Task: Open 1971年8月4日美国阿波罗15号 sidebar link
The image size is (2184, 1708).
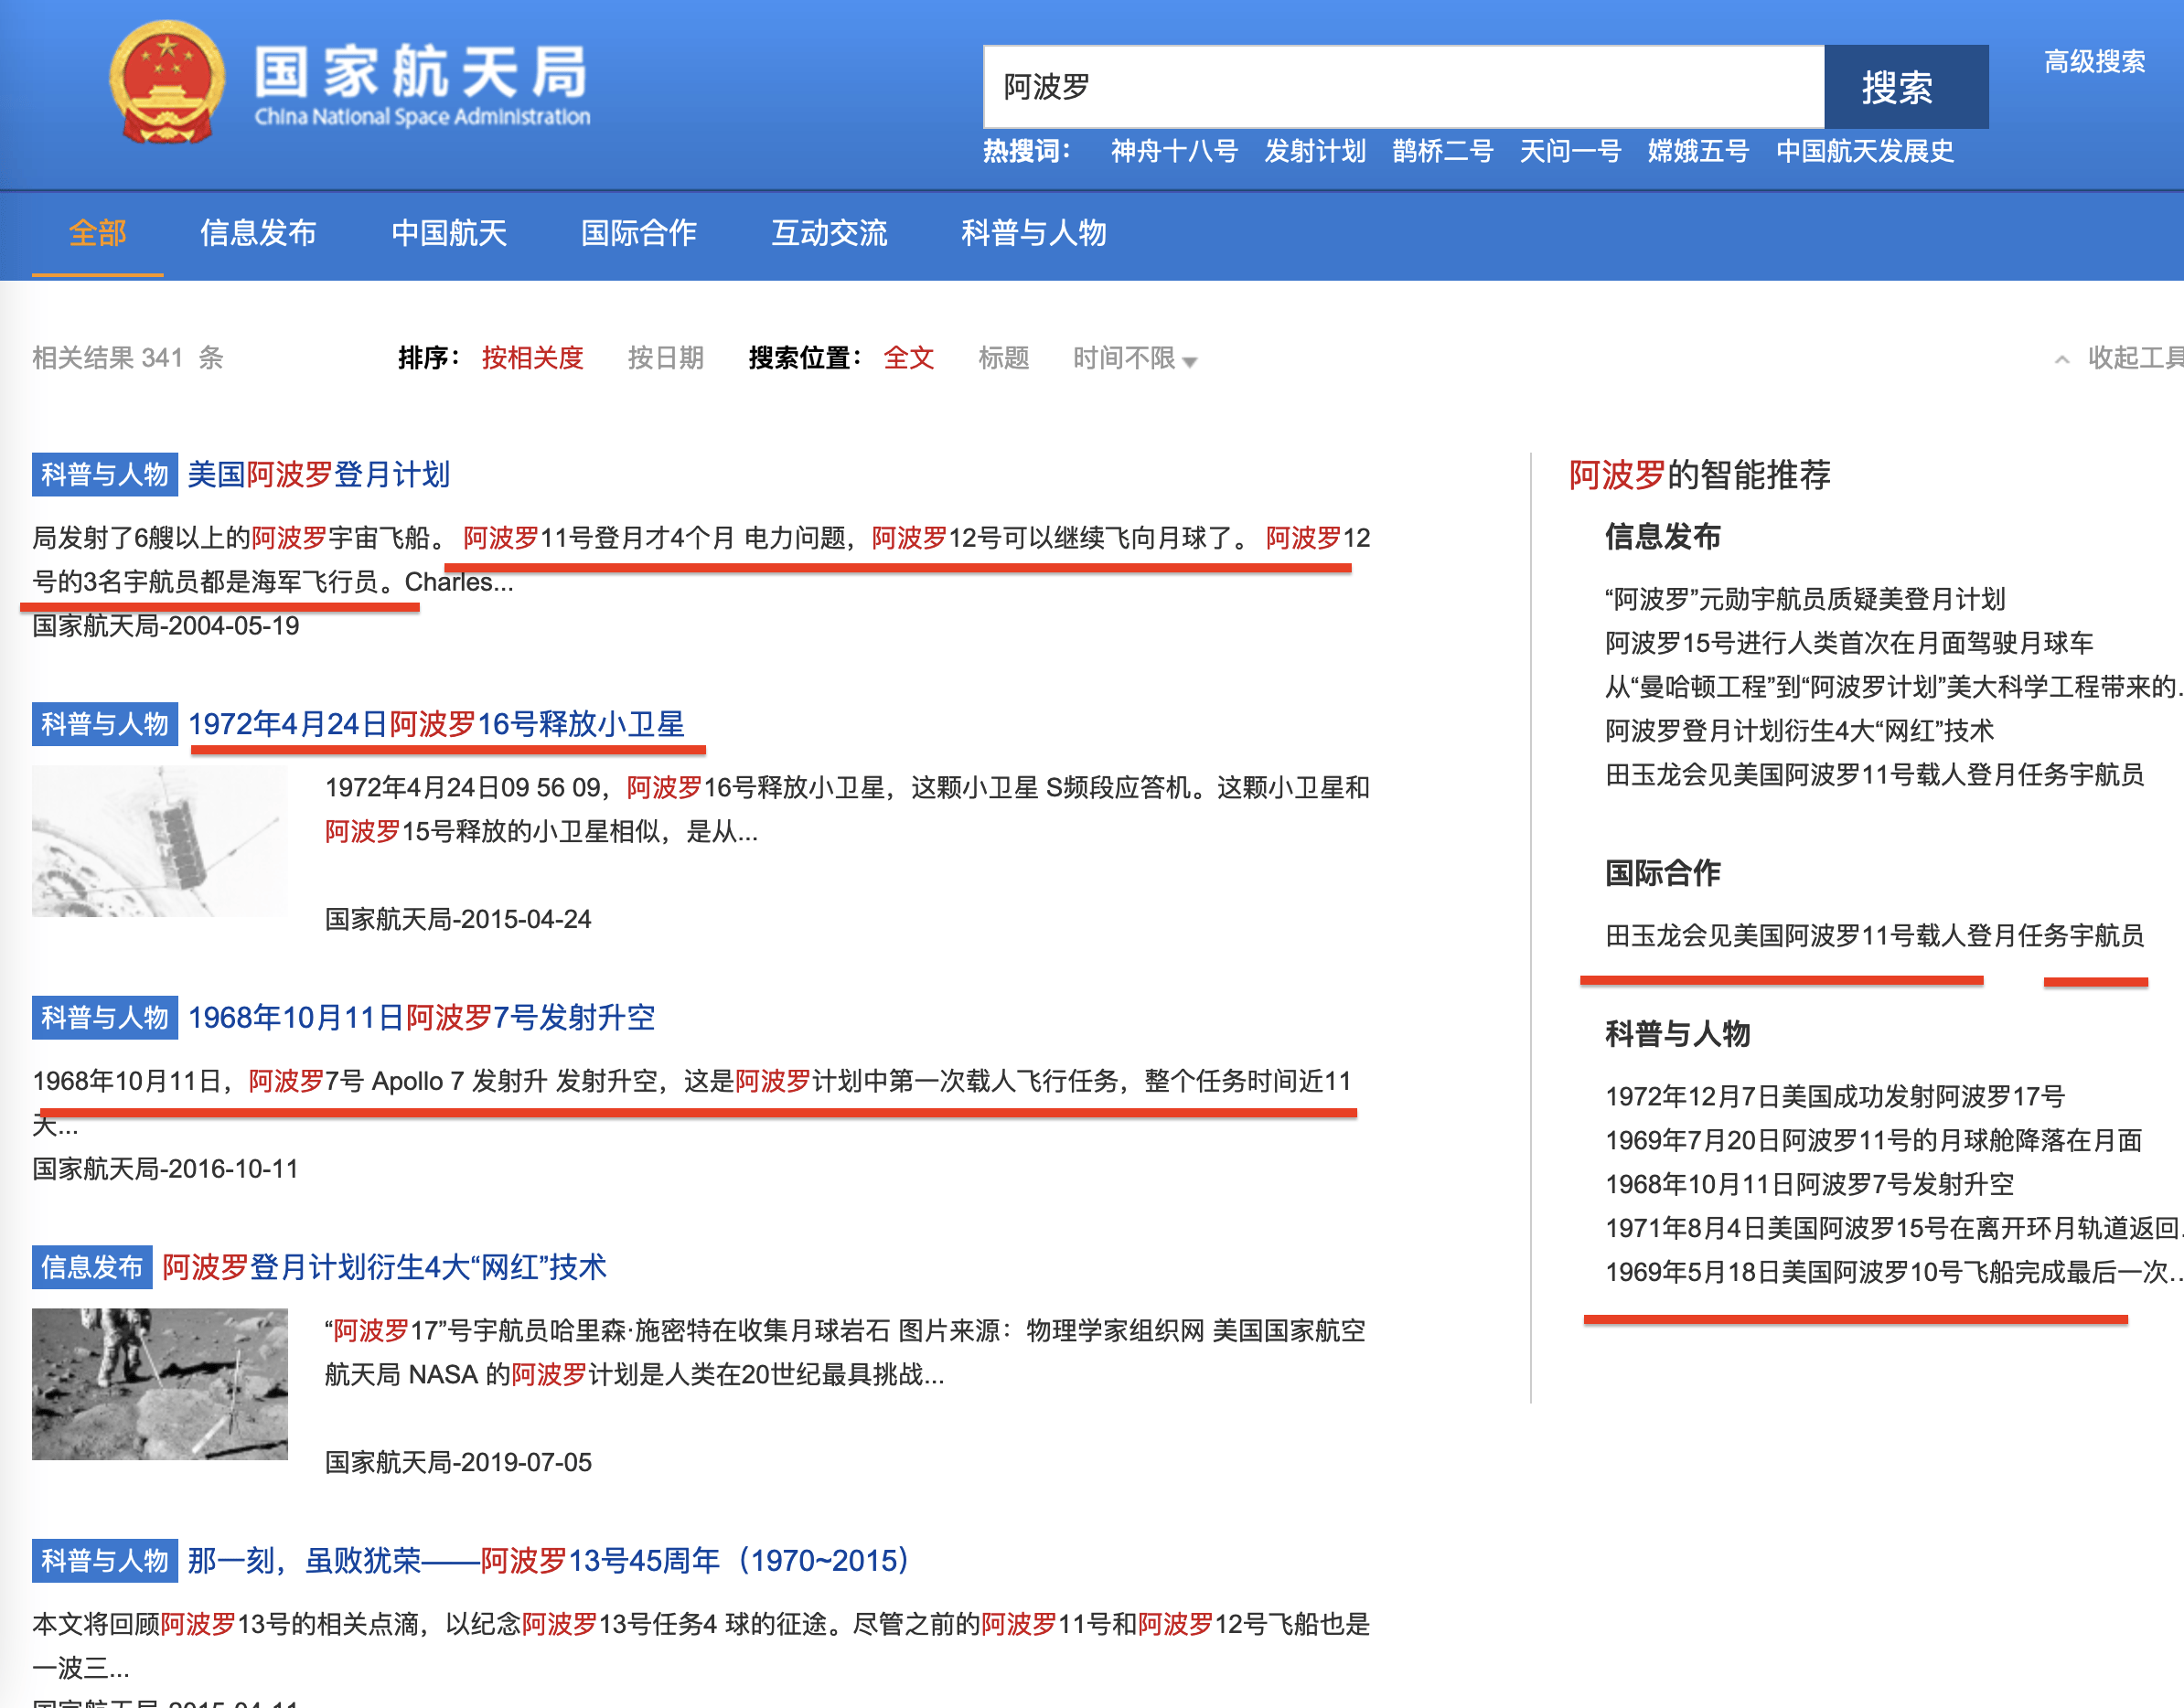Action: pyautogui.click(x=1894, y=1229)
